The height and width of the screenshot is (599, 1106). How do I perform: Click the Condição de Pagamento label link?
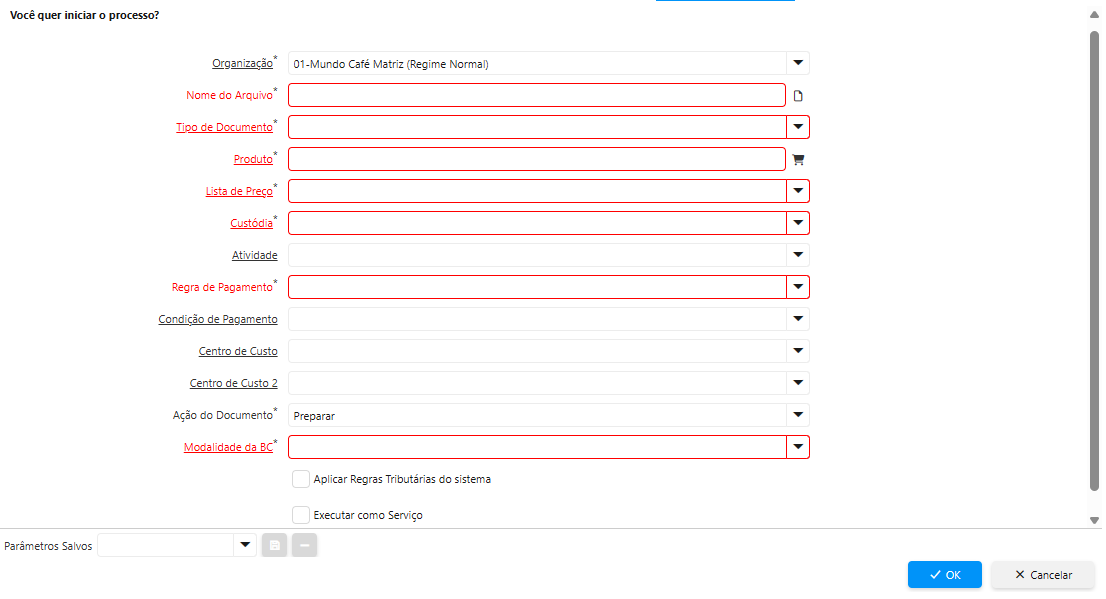218,320
